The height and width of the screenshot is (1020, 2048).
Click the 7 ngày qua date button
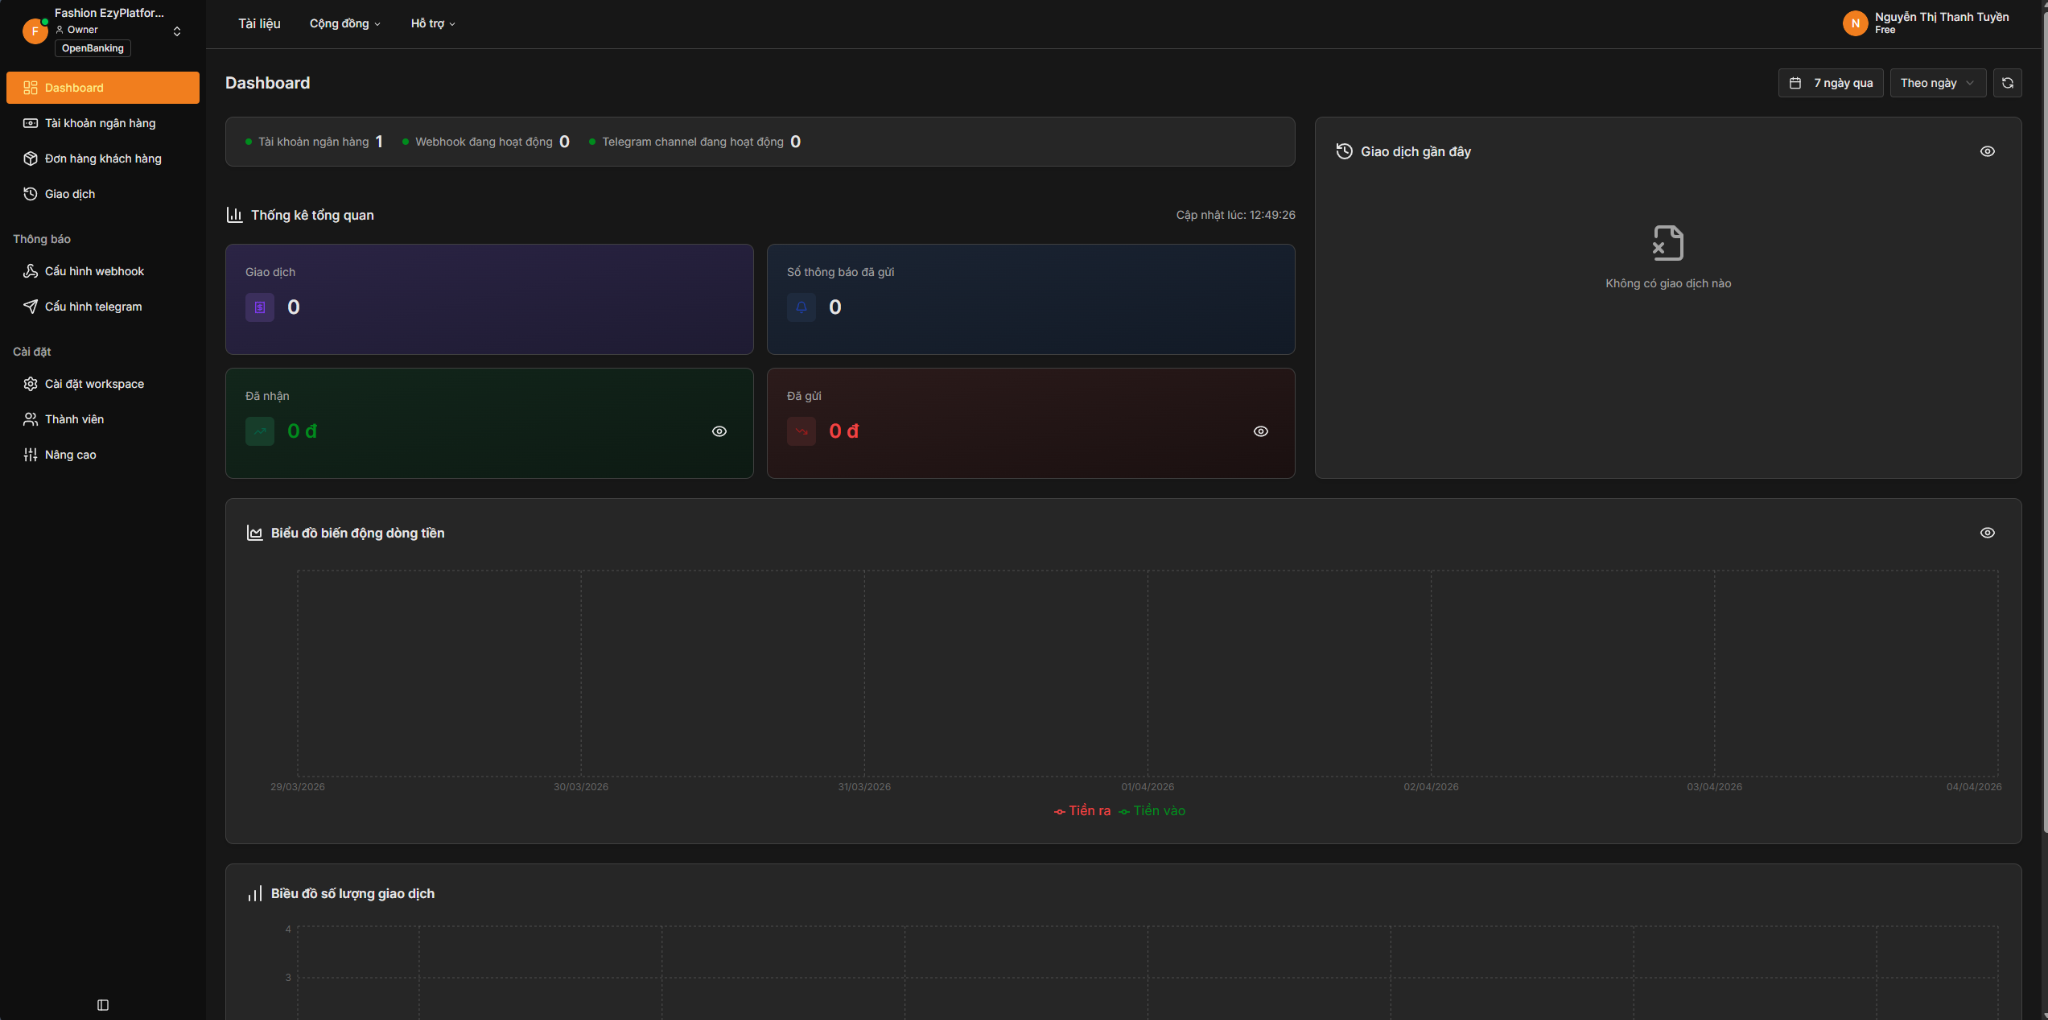click(x=1831, y=83)
